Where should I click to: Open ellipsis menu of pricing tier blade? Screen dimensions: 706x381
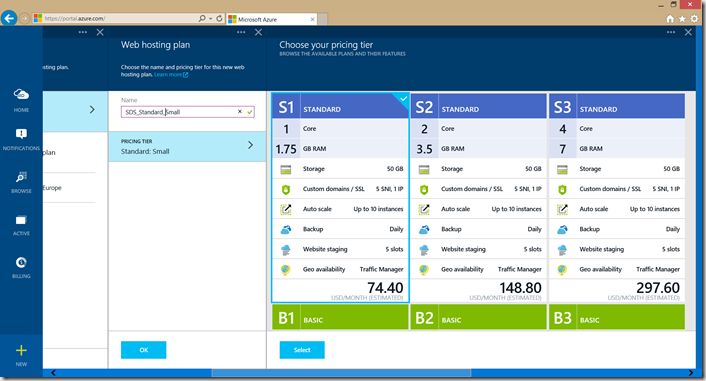point(671,32)
